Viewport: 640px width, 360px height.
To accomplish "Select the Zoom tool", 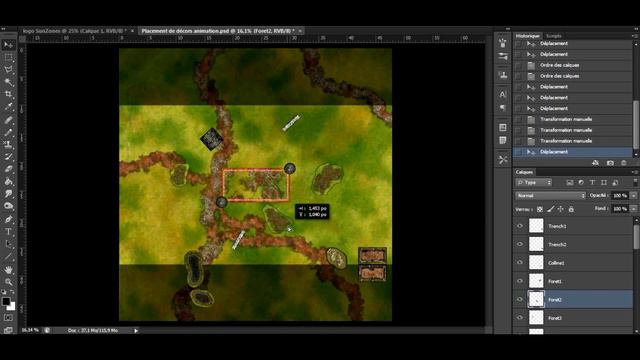I will 8,282.
